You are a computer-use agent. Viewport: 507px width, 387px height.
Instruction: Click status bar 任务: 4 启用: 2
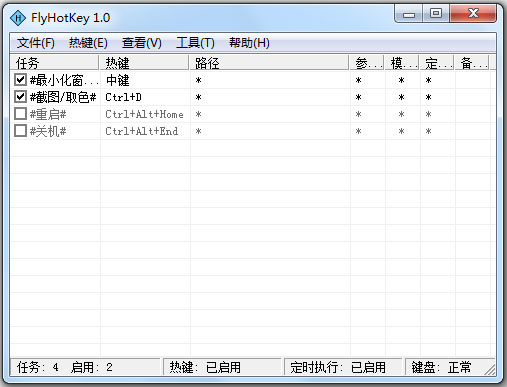pyautogui.click(x=85, y=367)
